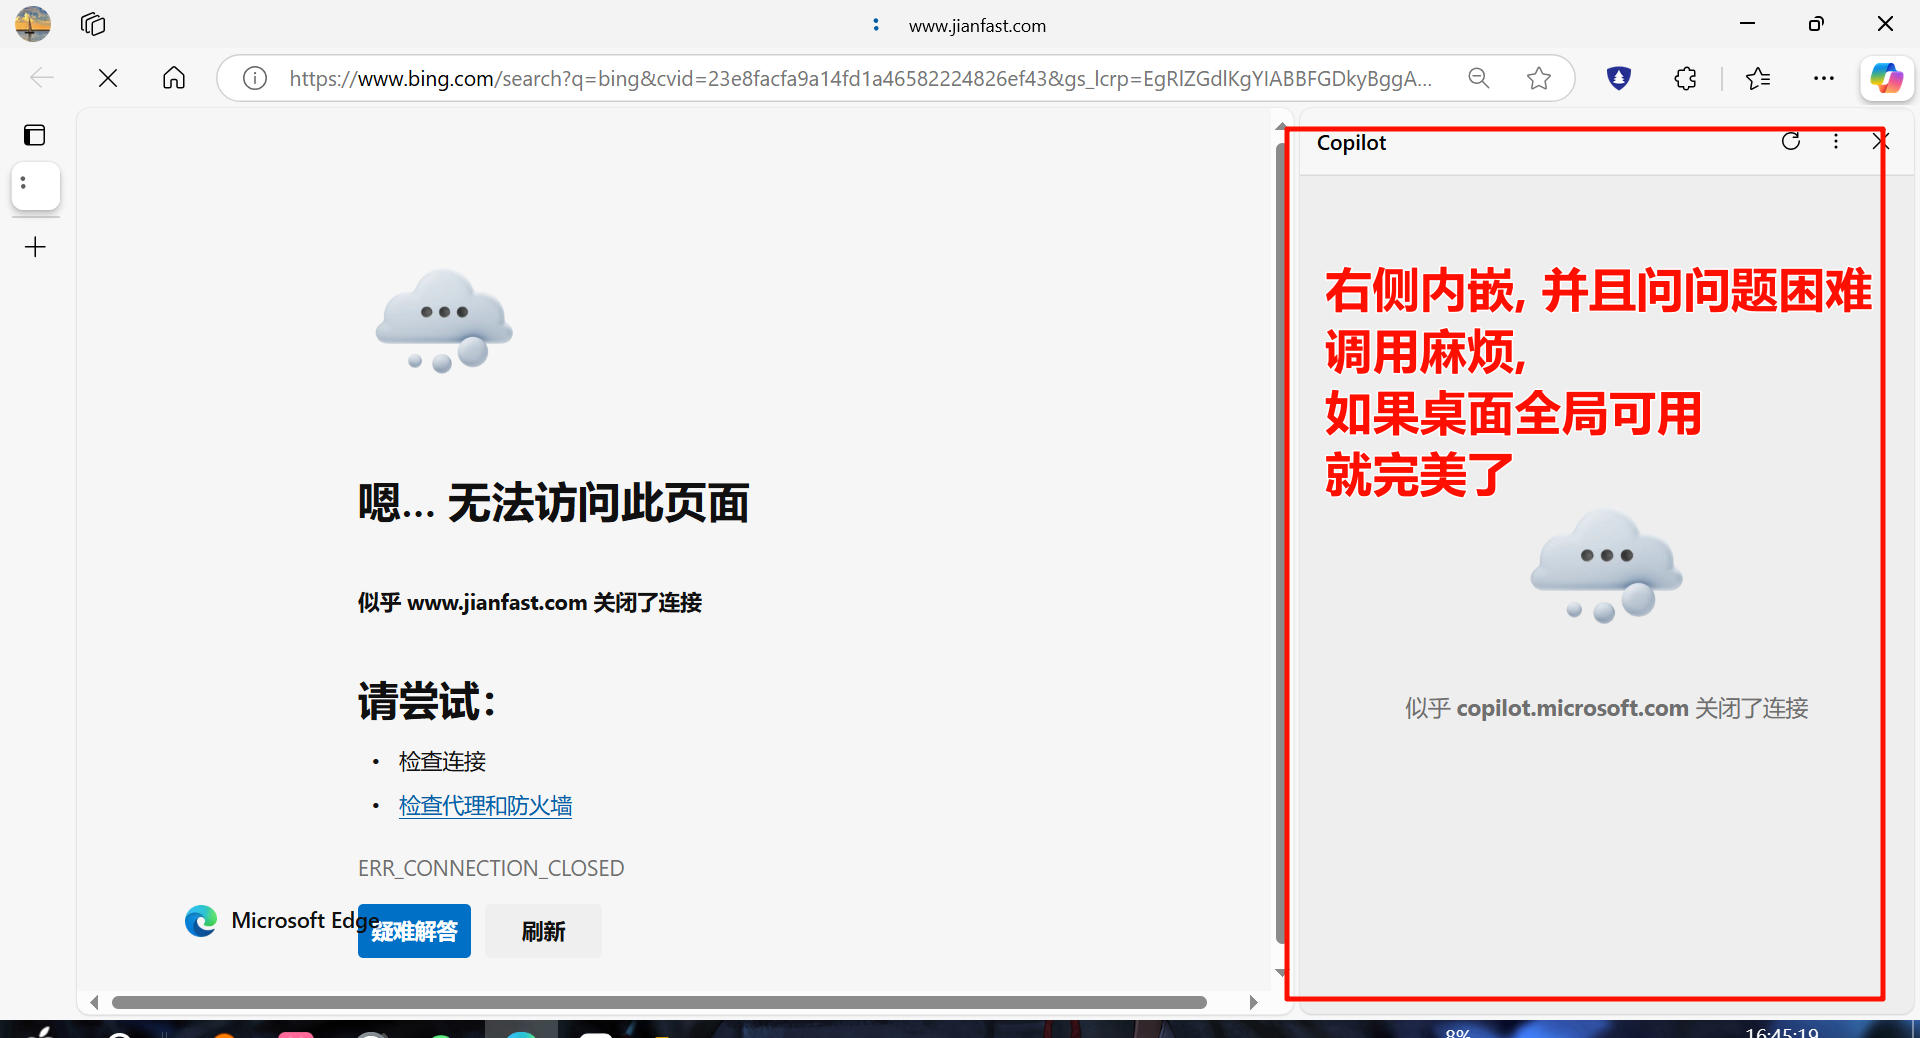Click the address bar URL

click(x=860, y=78)
